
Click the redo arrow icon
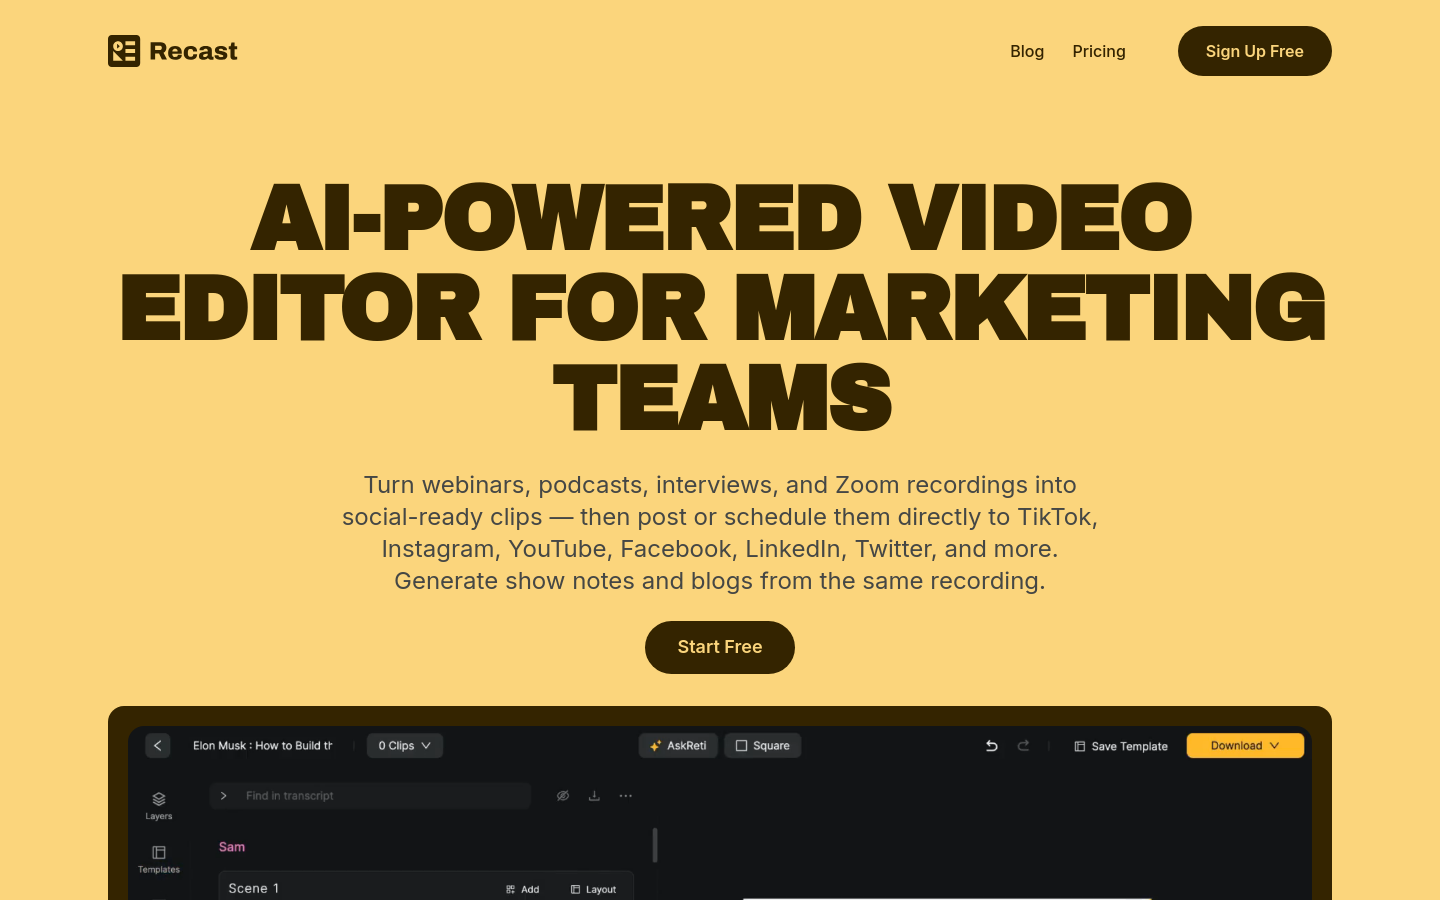pyautogui.click(x=1024, y=746)
